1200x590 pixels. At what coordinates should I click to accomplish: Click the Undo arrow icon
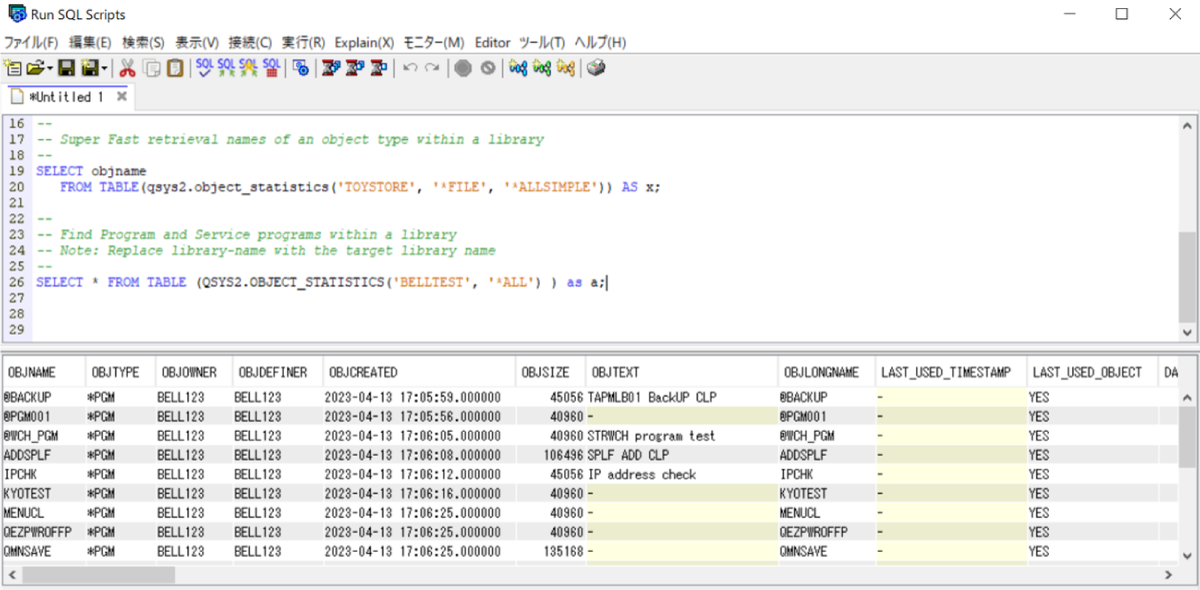tap(410, 68)
